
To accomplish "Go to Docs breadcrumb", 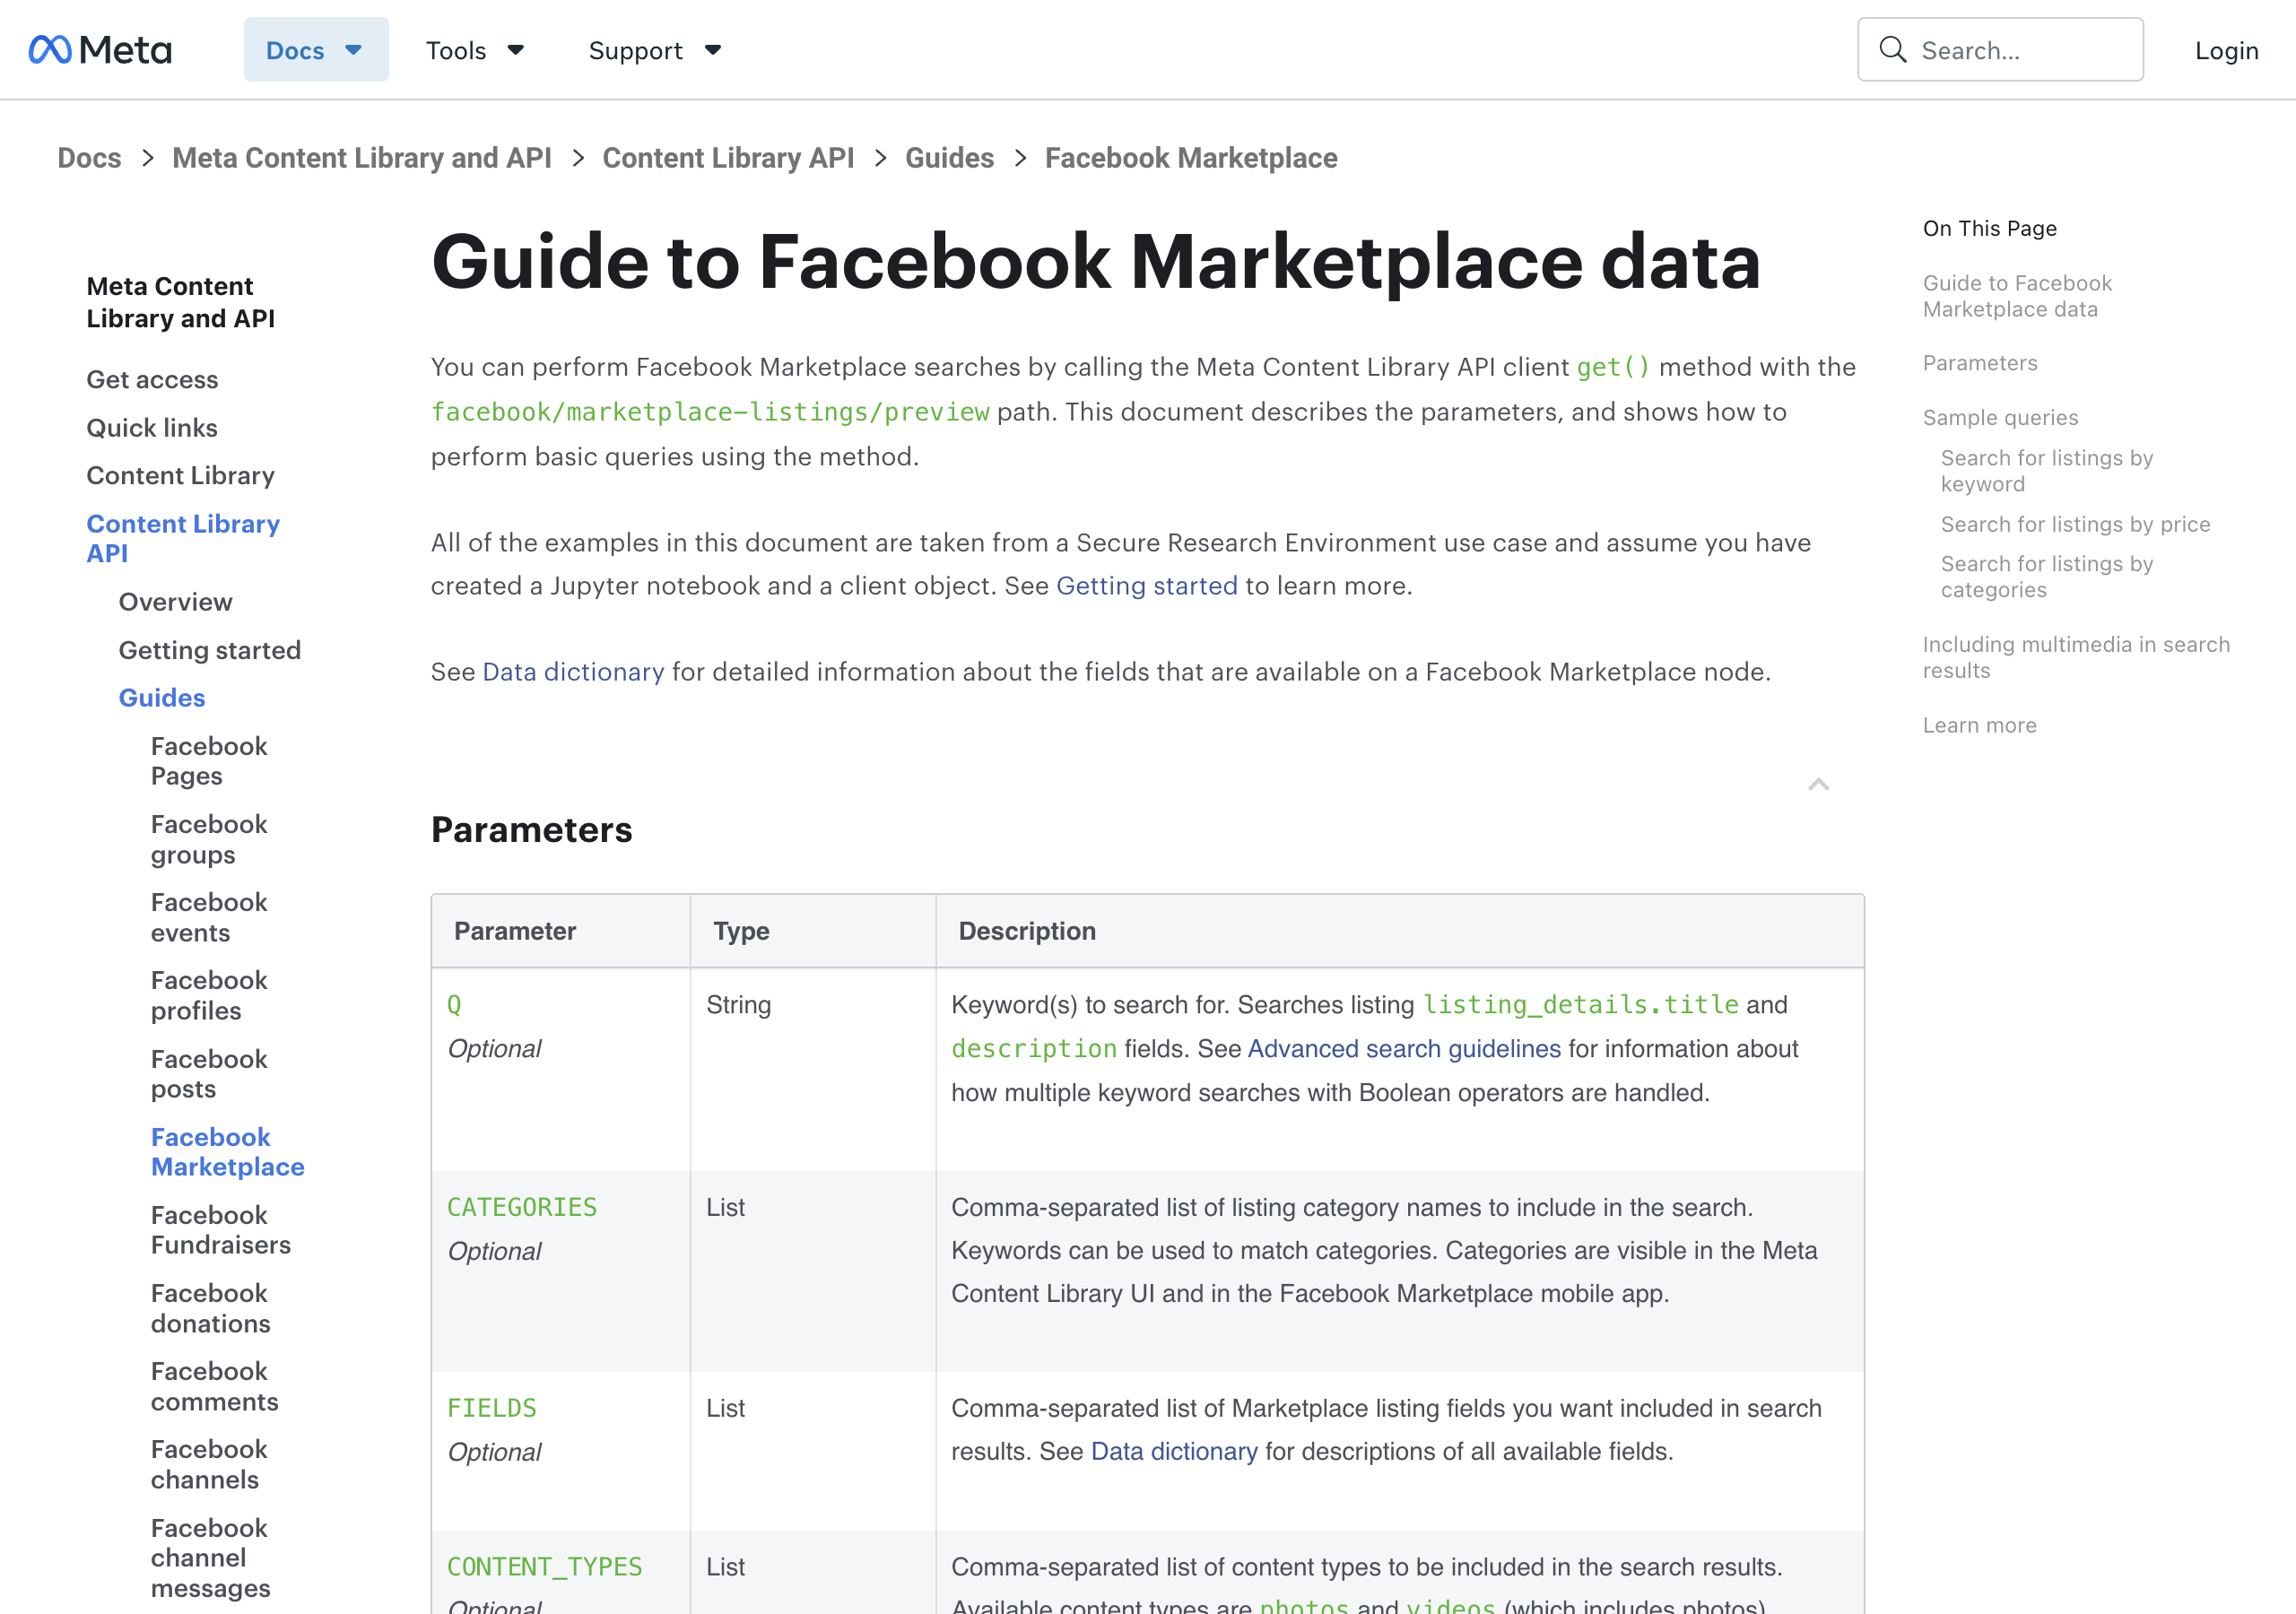I will (x=89, y=158).
